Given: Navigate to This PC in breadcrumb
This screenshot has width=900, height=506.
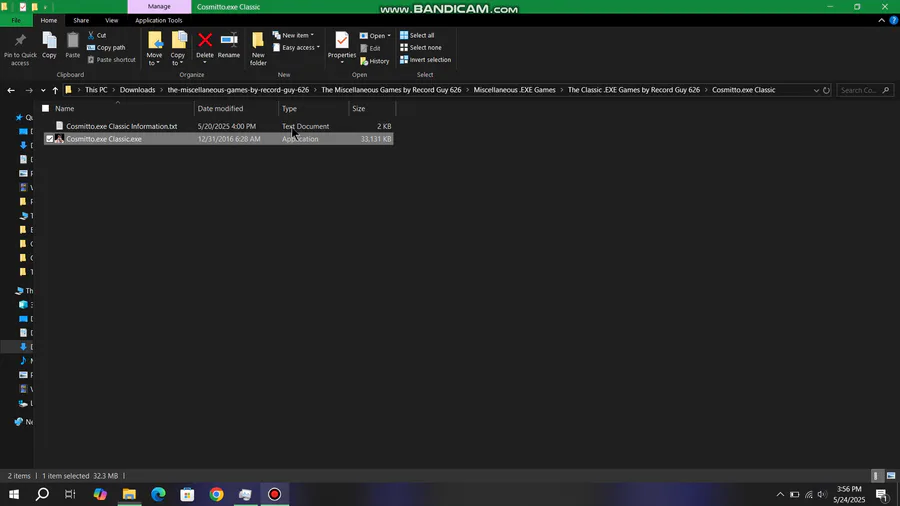Looking at the screenshot, I should click(96, 90).
